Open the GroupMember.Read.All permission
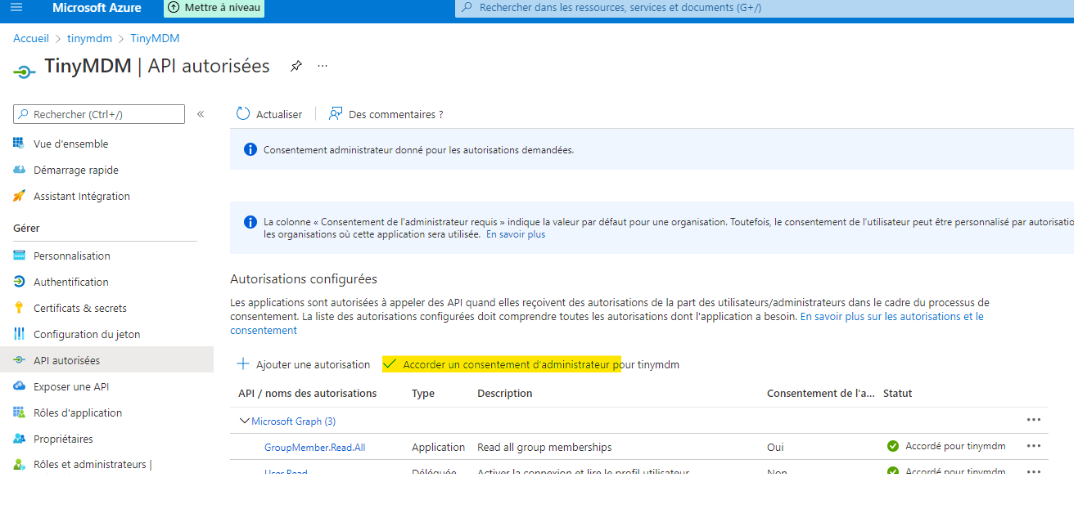Image resolution: width=1074 pixels, height=518 pixels. (315, 447)
